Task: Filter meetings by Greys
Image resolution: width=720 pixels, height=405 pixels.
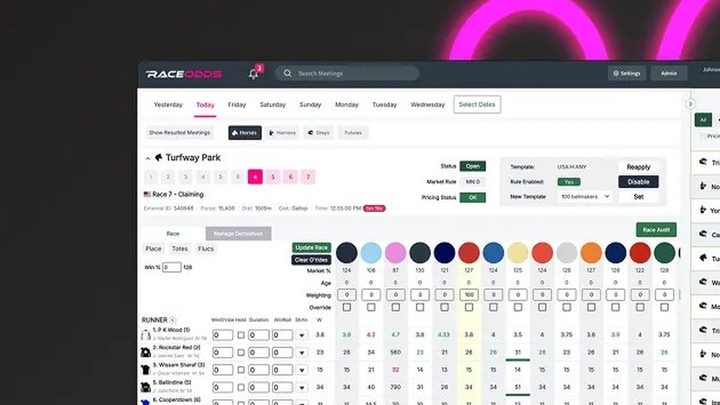Action: (319, 133)
